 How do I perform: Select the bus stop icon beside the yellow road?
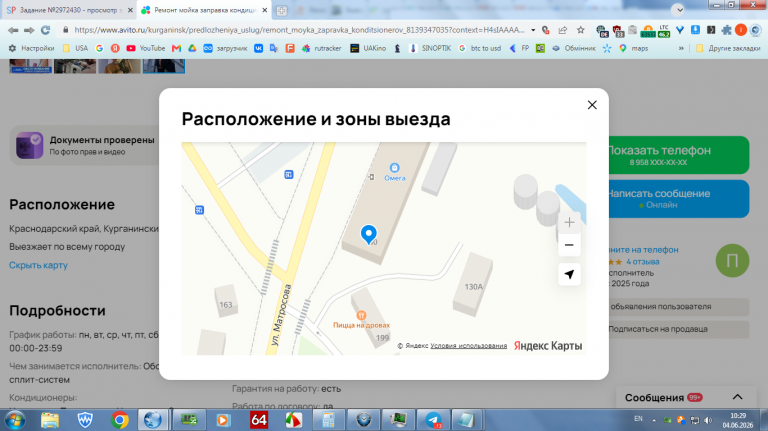199,210
